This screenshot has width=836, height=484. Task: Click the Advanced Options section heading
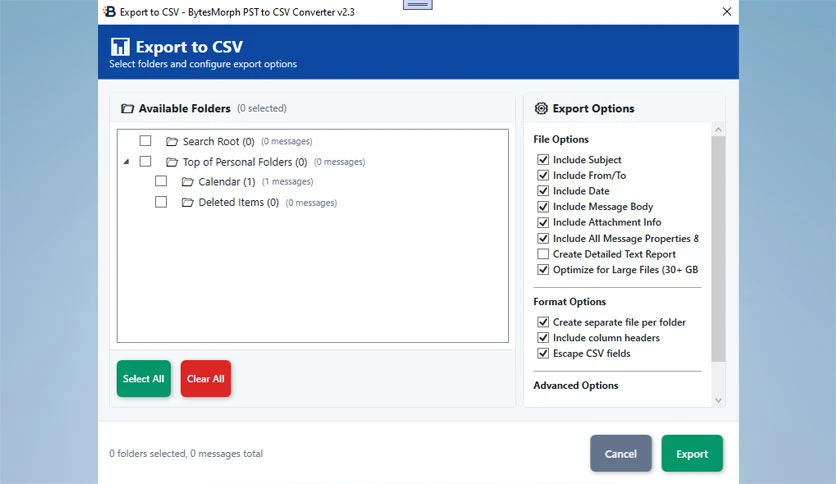(x=576, y=385)
